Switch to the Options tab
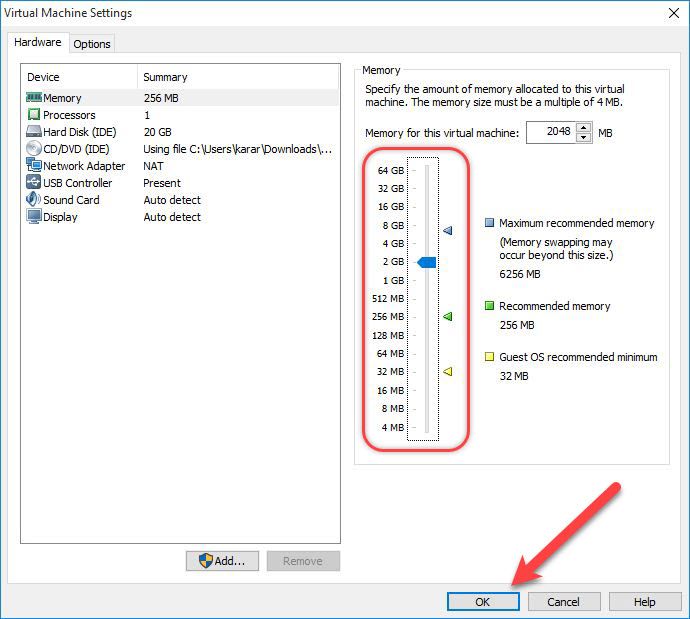Image resolution: width=690 pixels, height=619 pixels. [x=92, y=44]
